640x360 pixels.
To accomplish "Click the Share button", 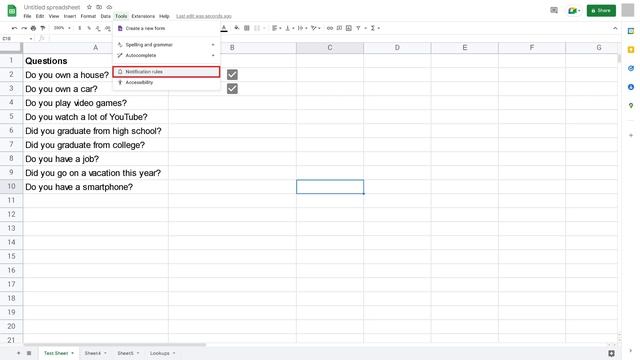I will point(601,10).
